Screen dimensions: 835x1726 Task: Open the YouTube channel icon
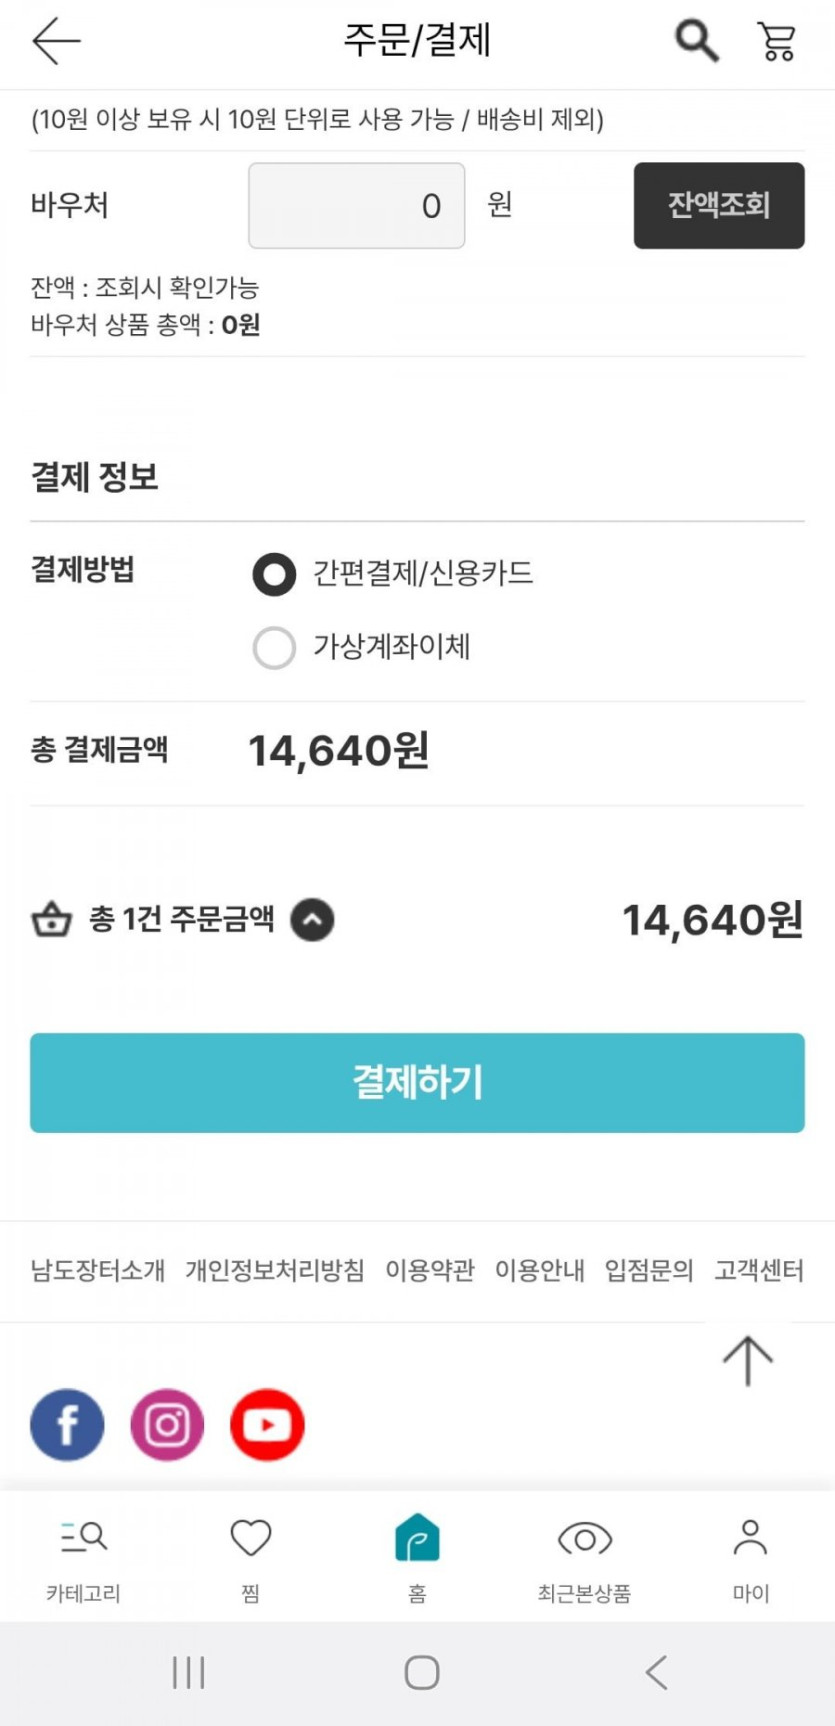click(x=267, y=1424)
